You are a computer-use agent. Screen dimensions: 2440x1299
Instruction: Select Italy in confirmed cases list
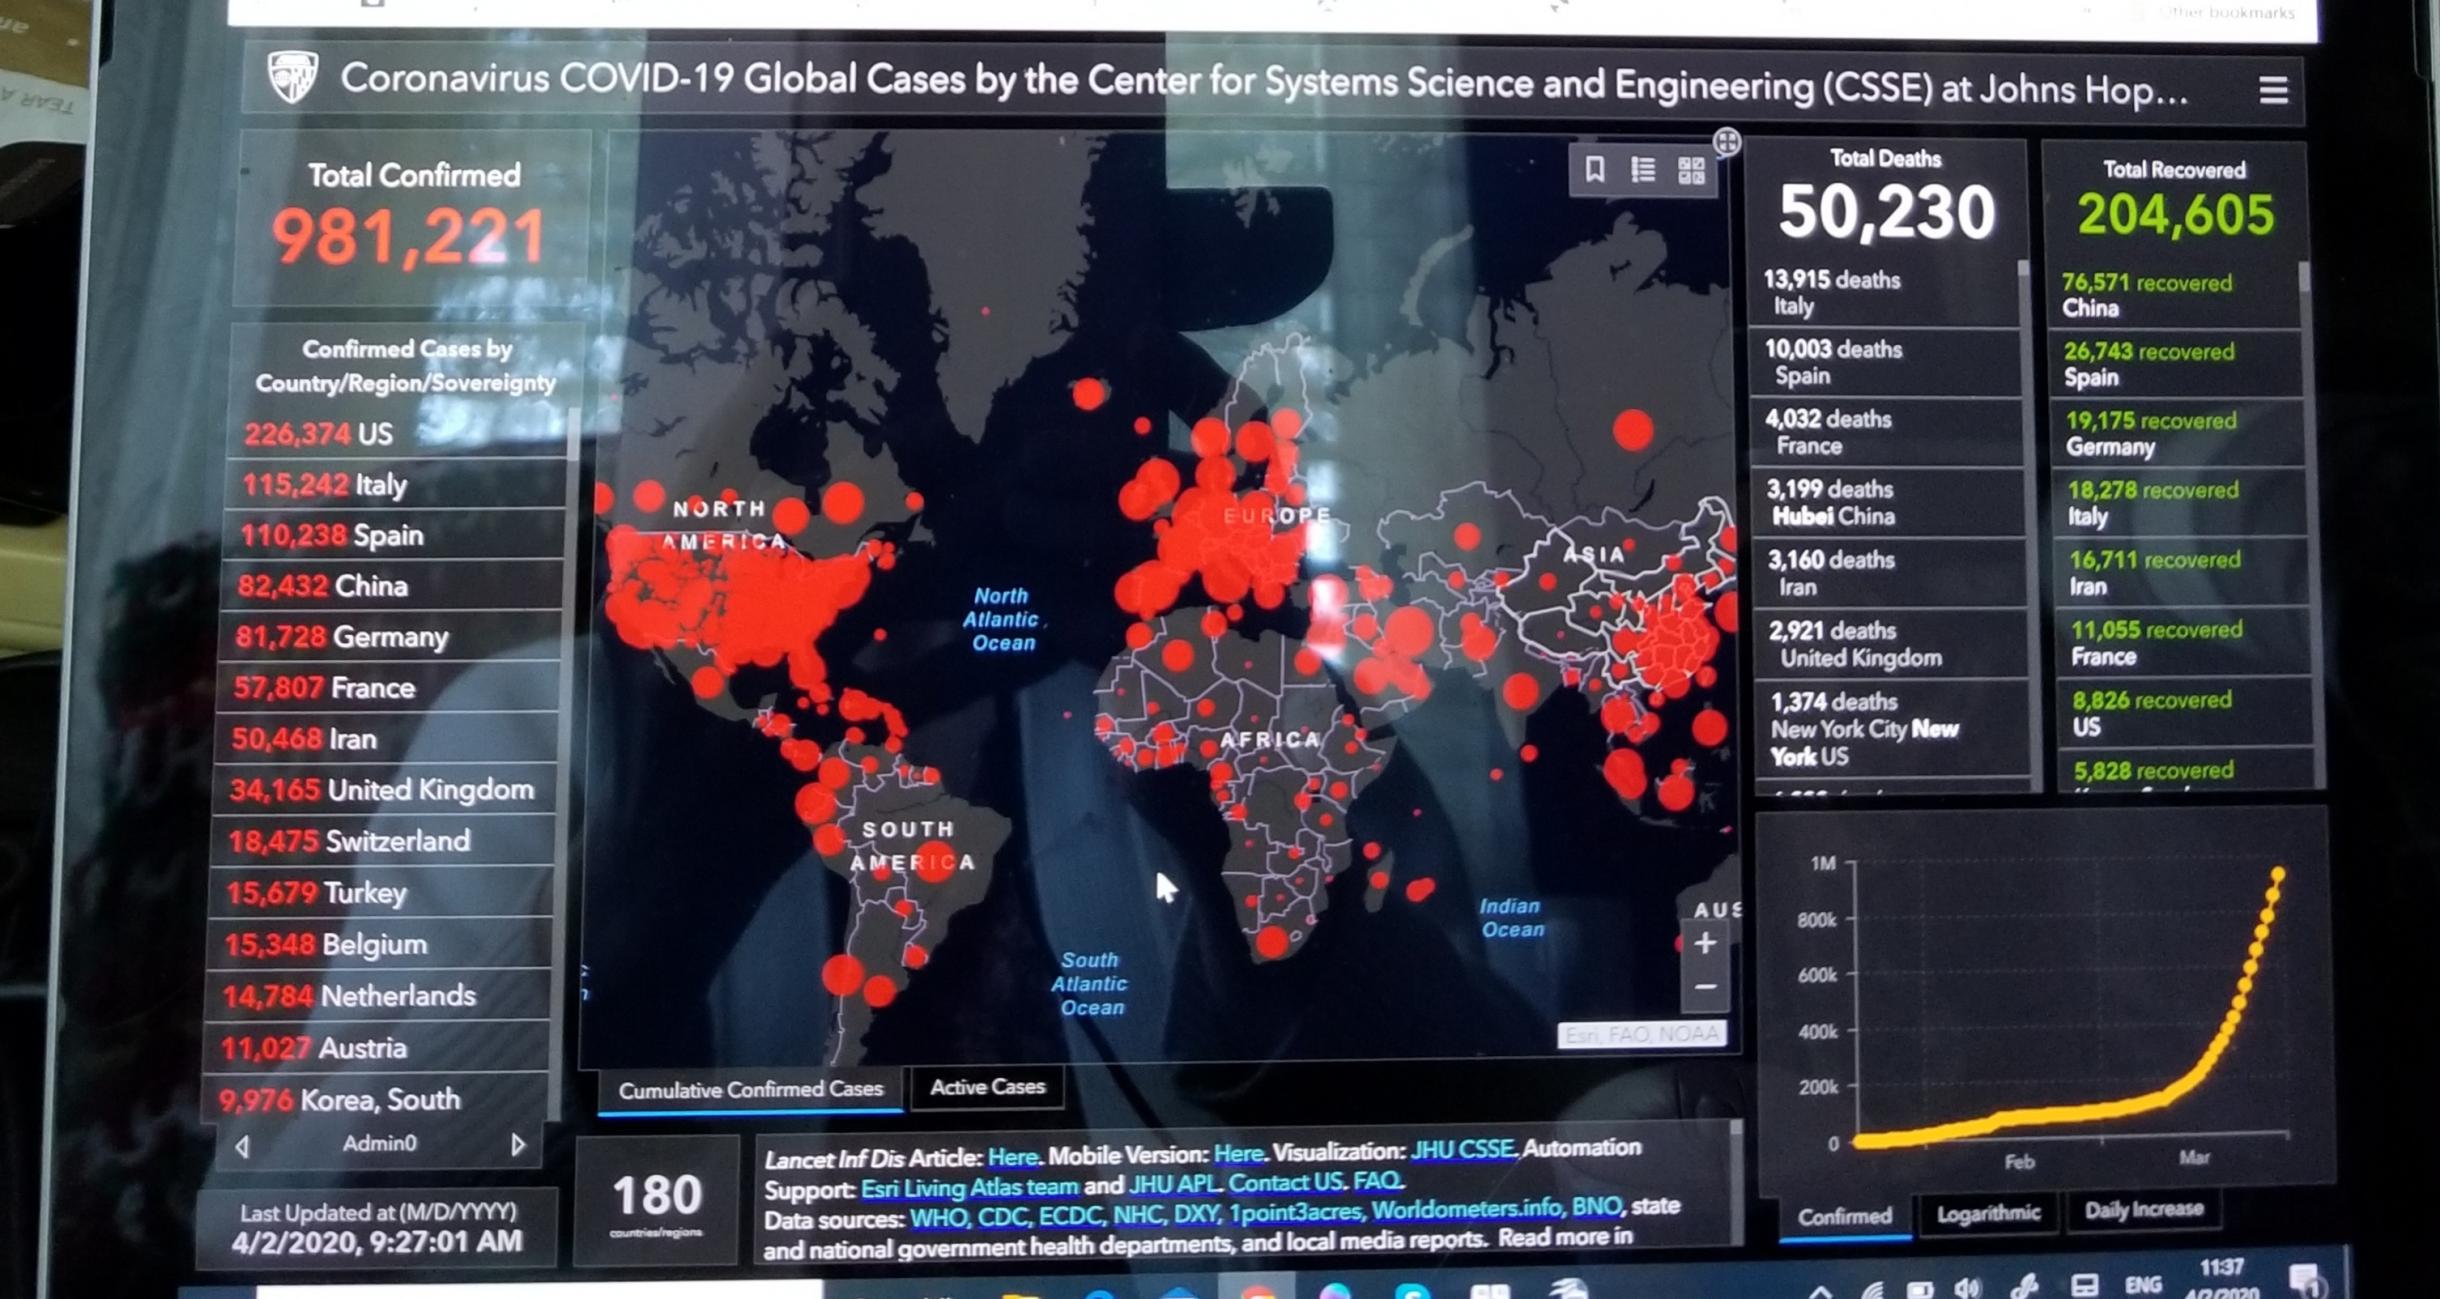pos(396,485)
